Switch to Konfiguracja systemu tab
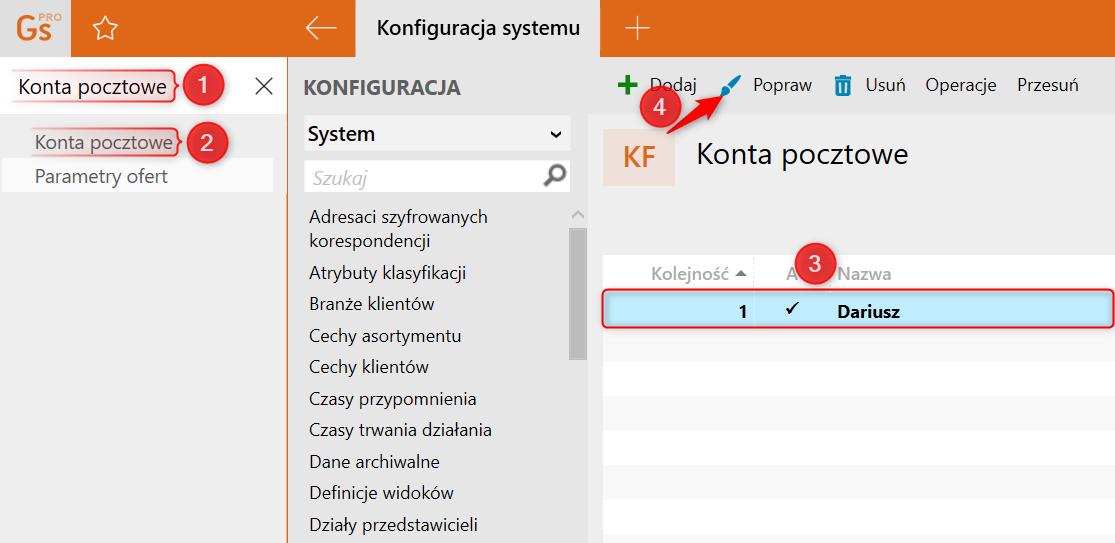1115x543 pixels. (478, 28)
